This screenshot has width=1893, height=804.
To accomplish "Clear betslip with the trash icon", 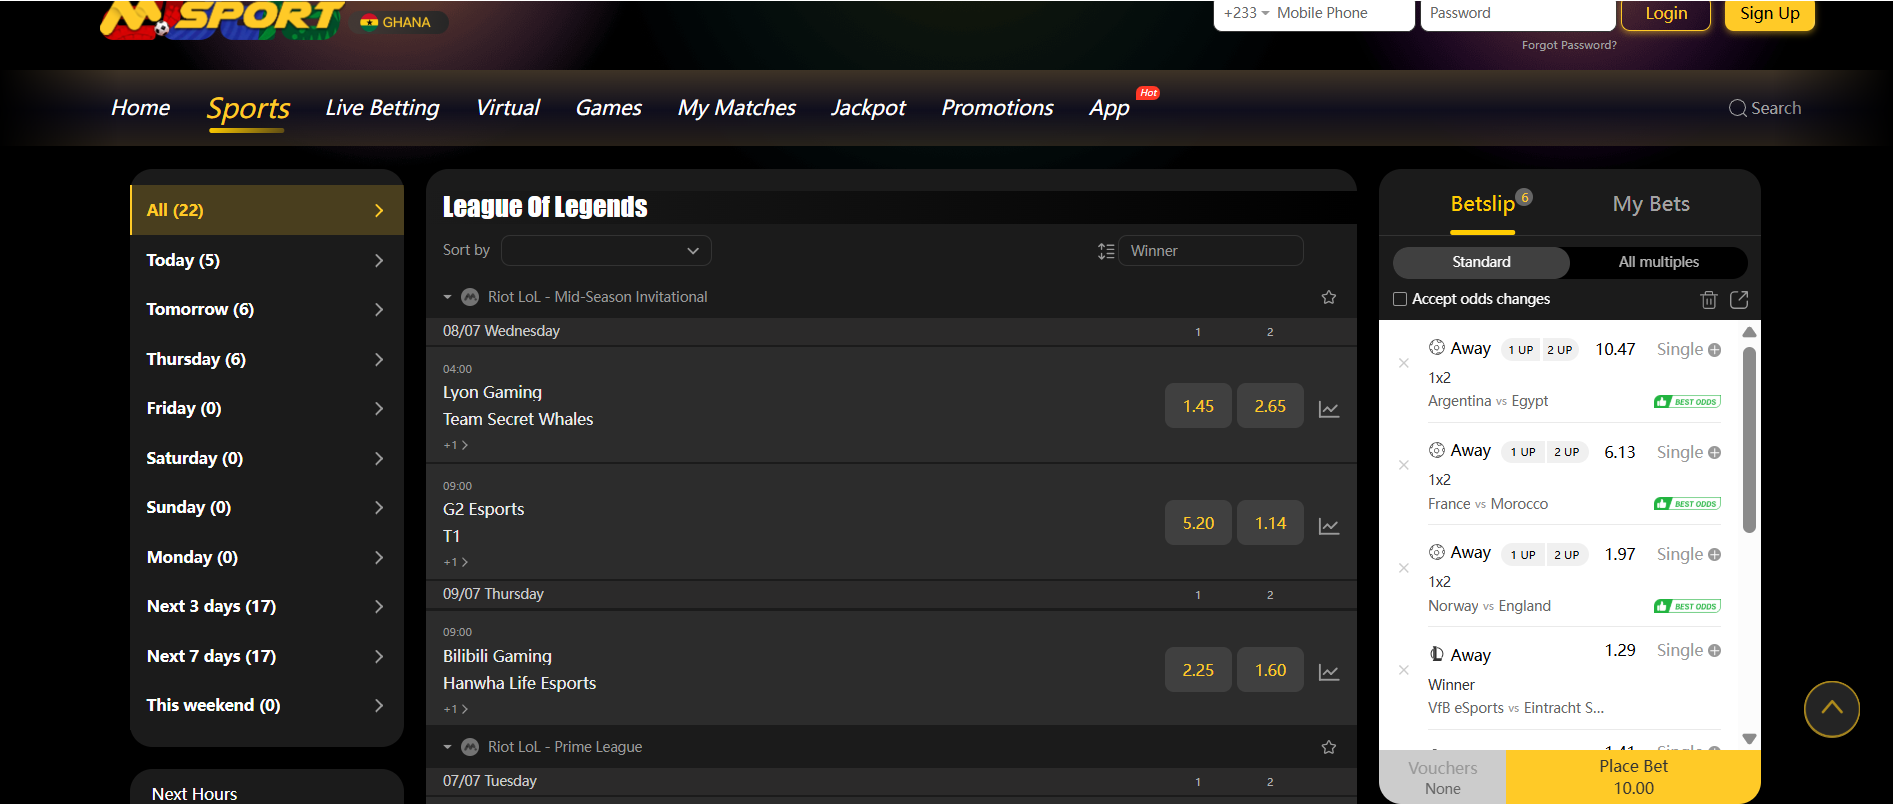I will pyautogui.click(x=1709, y=299).
